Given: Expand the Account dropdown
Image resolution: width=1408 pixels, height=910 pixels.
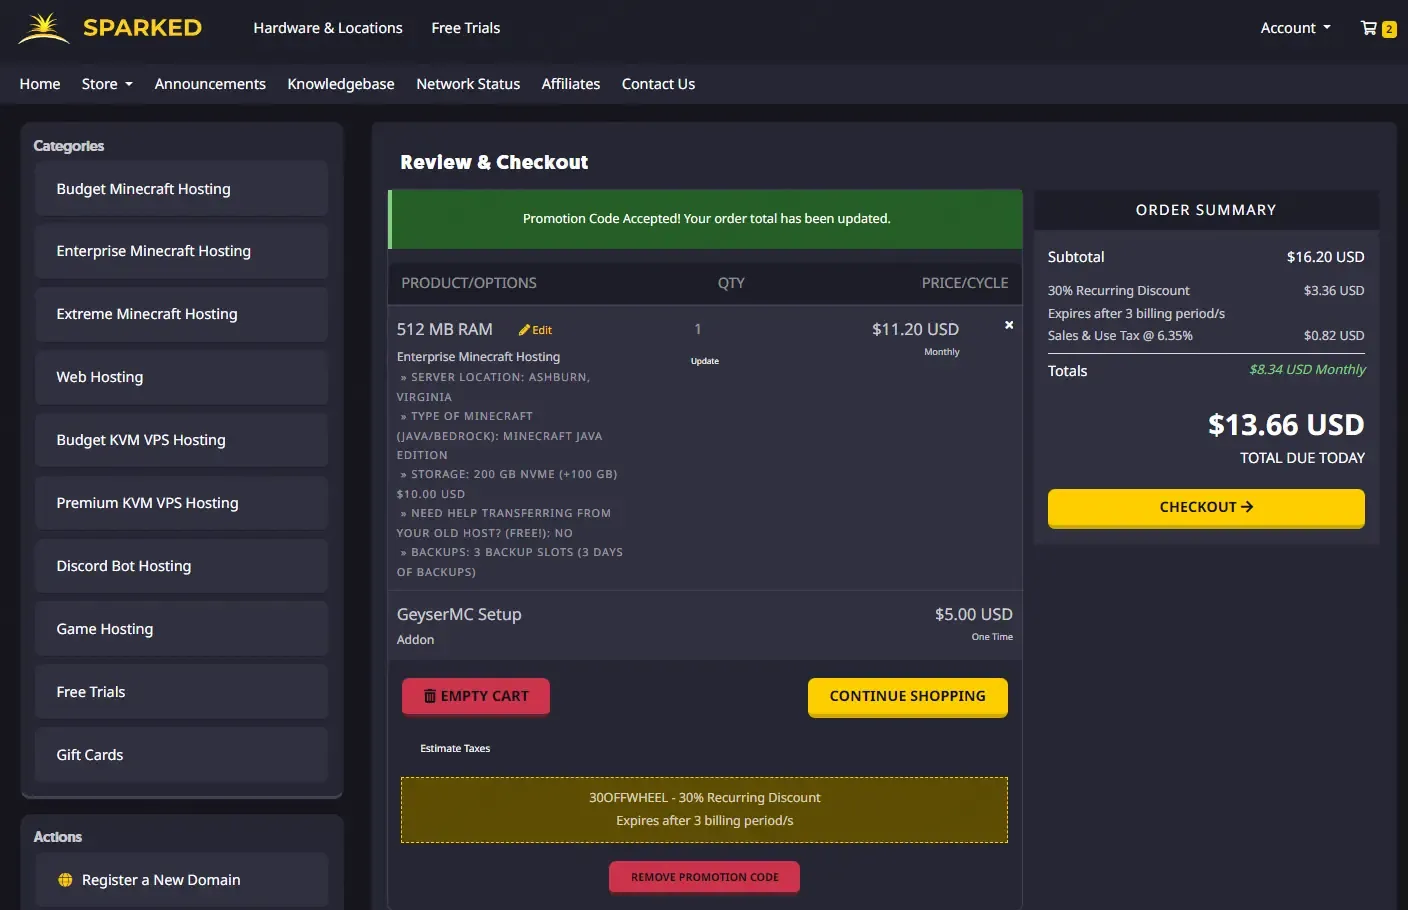Looking at the screenshot, I should coord(1295,28).
